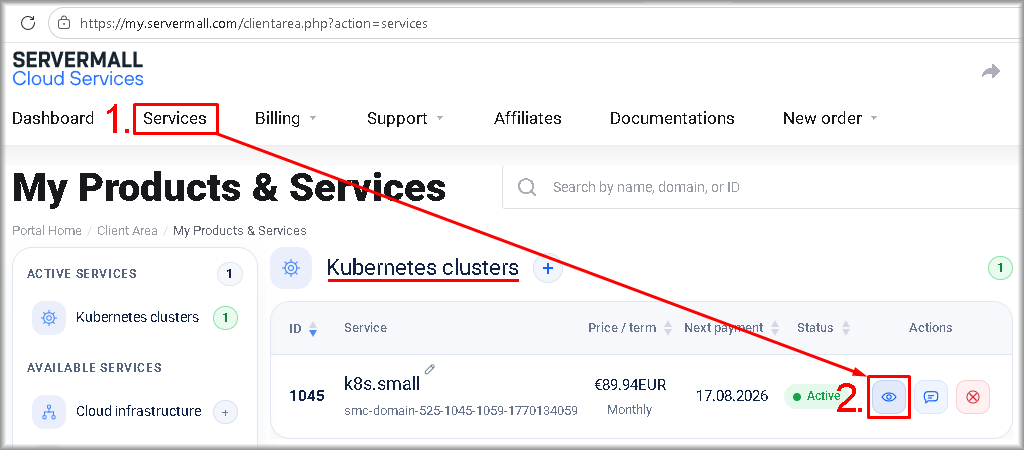The image size is (1024, 450).
Task: Open the Documentations menu item
Action: tap(672, 118)
